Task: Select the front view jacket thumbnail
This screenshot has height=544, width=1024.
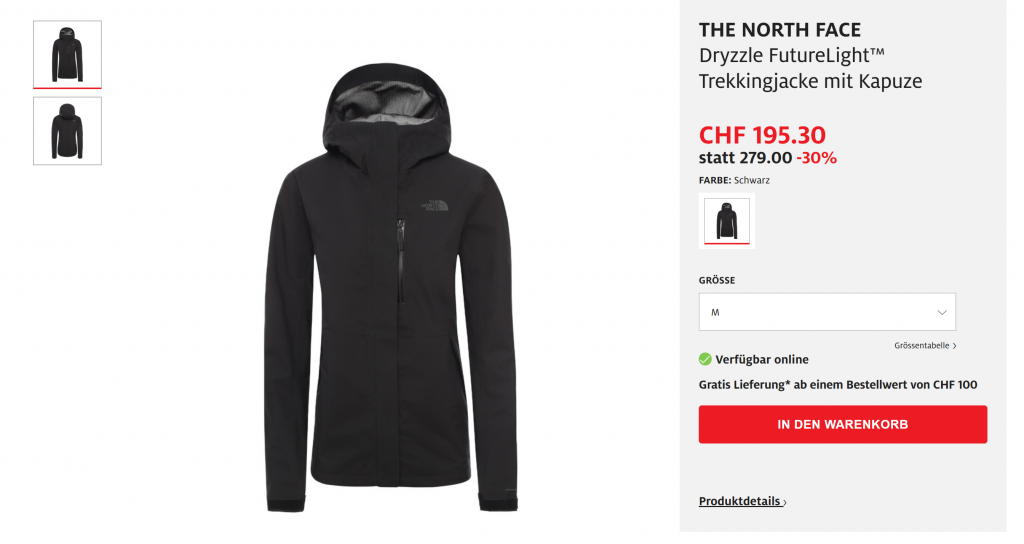Action: point(67,54)
